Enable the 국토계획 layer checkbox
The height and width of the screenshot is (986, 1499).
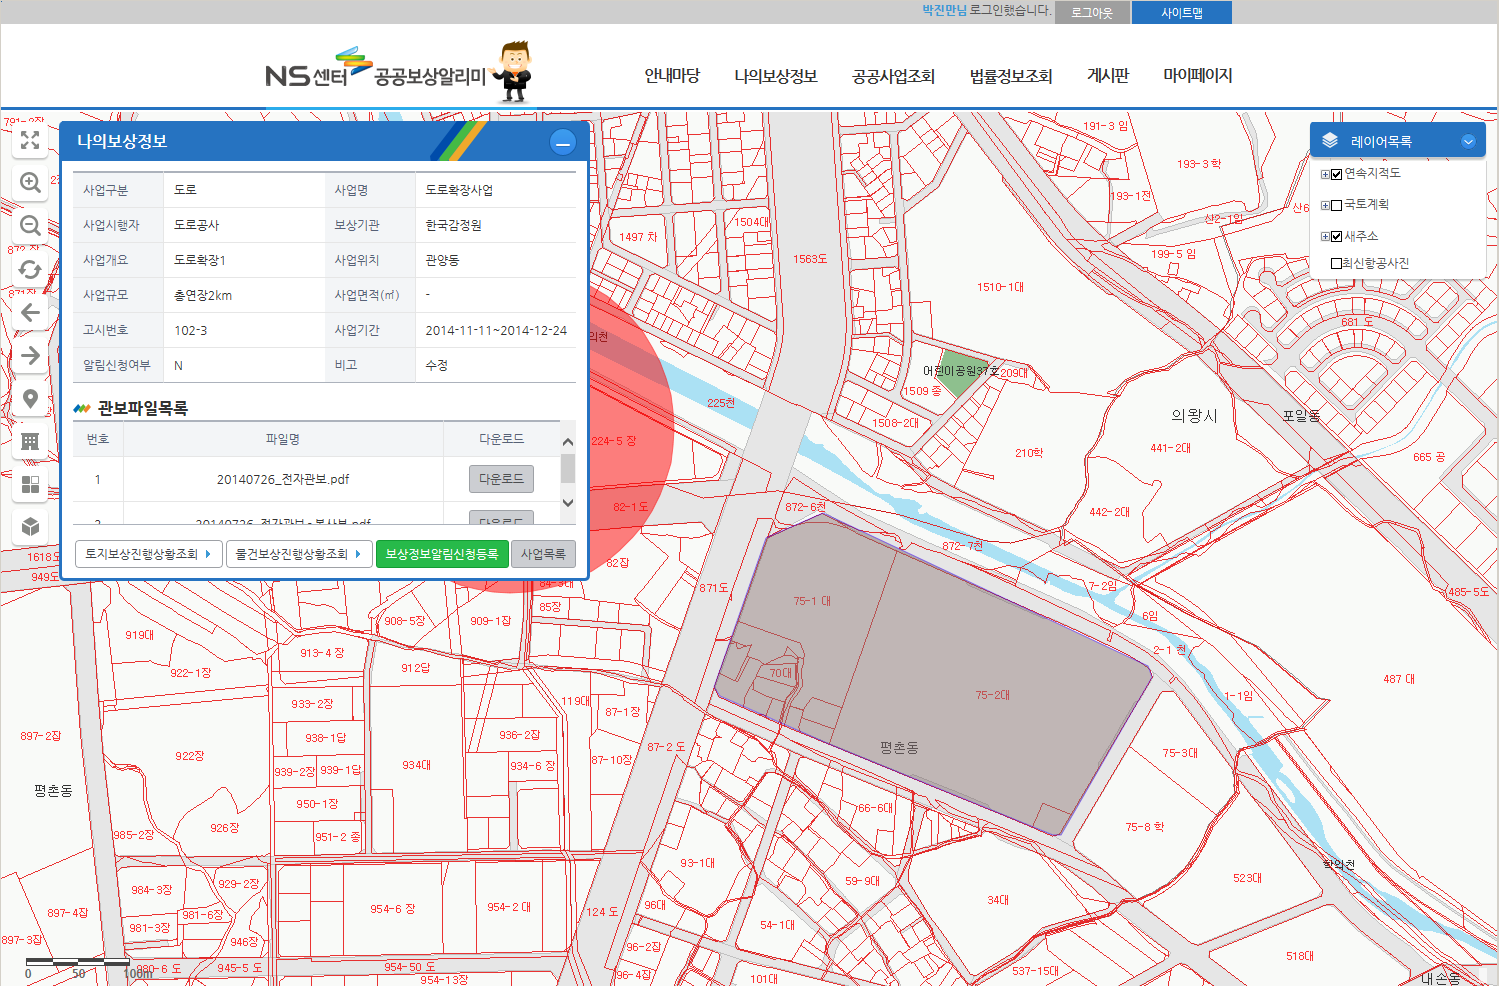coord(1336,205)
